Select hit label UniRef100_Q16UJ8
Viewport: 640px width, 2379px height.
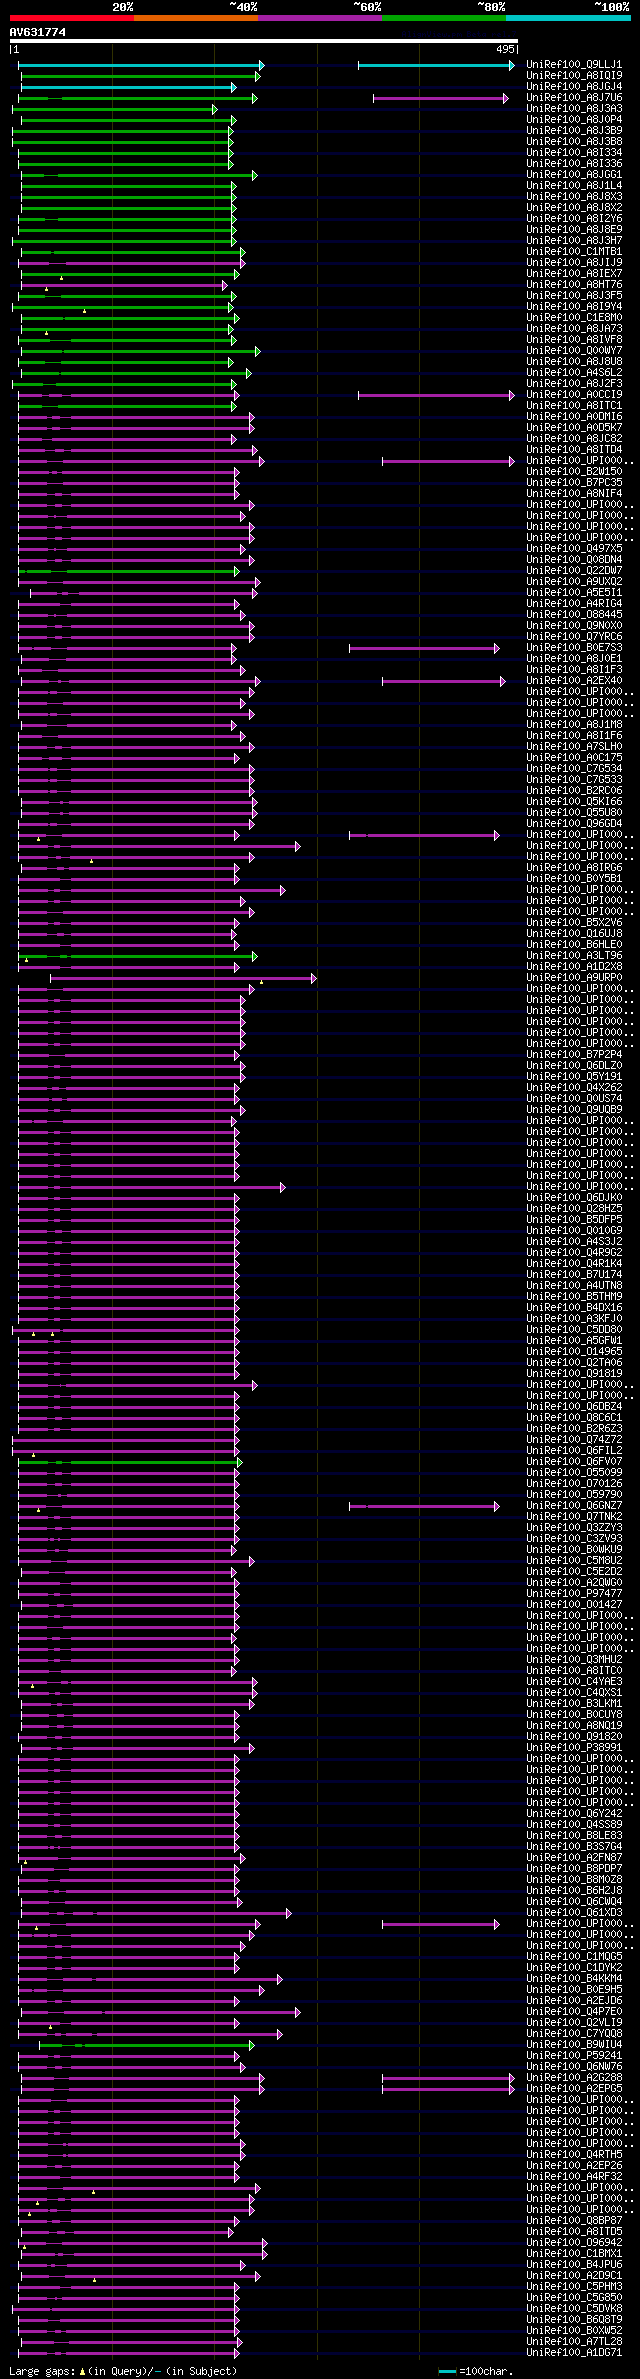pyautogui.click(x=574, y=933)
